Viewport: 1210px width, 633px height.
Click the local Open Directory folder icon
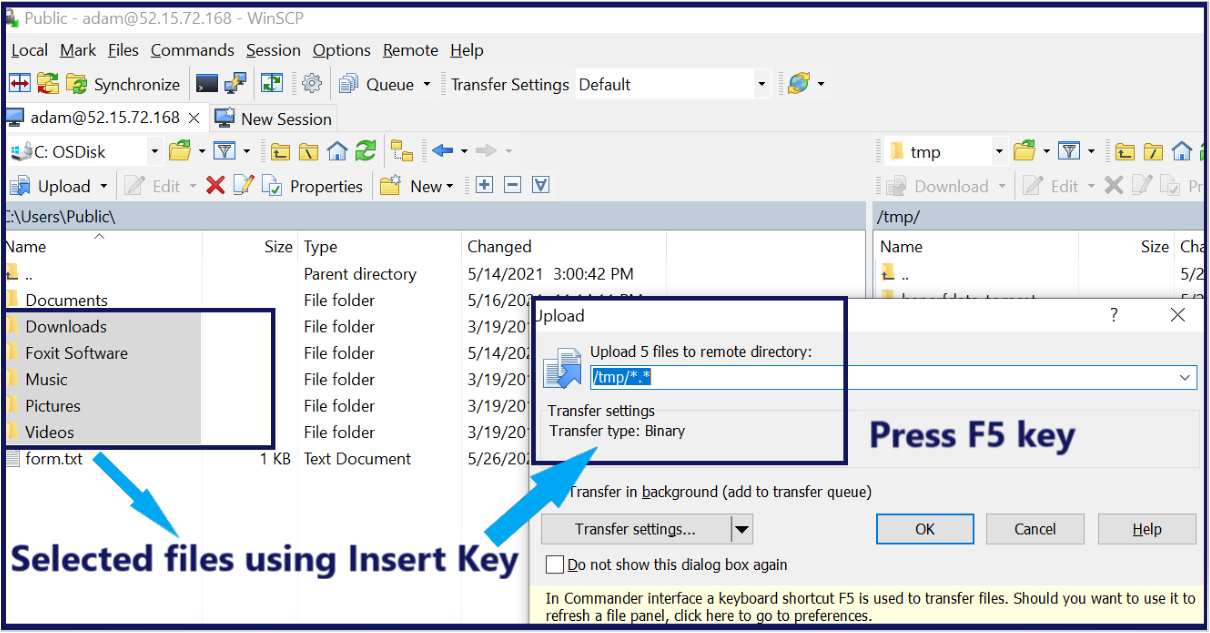point(180,152)
